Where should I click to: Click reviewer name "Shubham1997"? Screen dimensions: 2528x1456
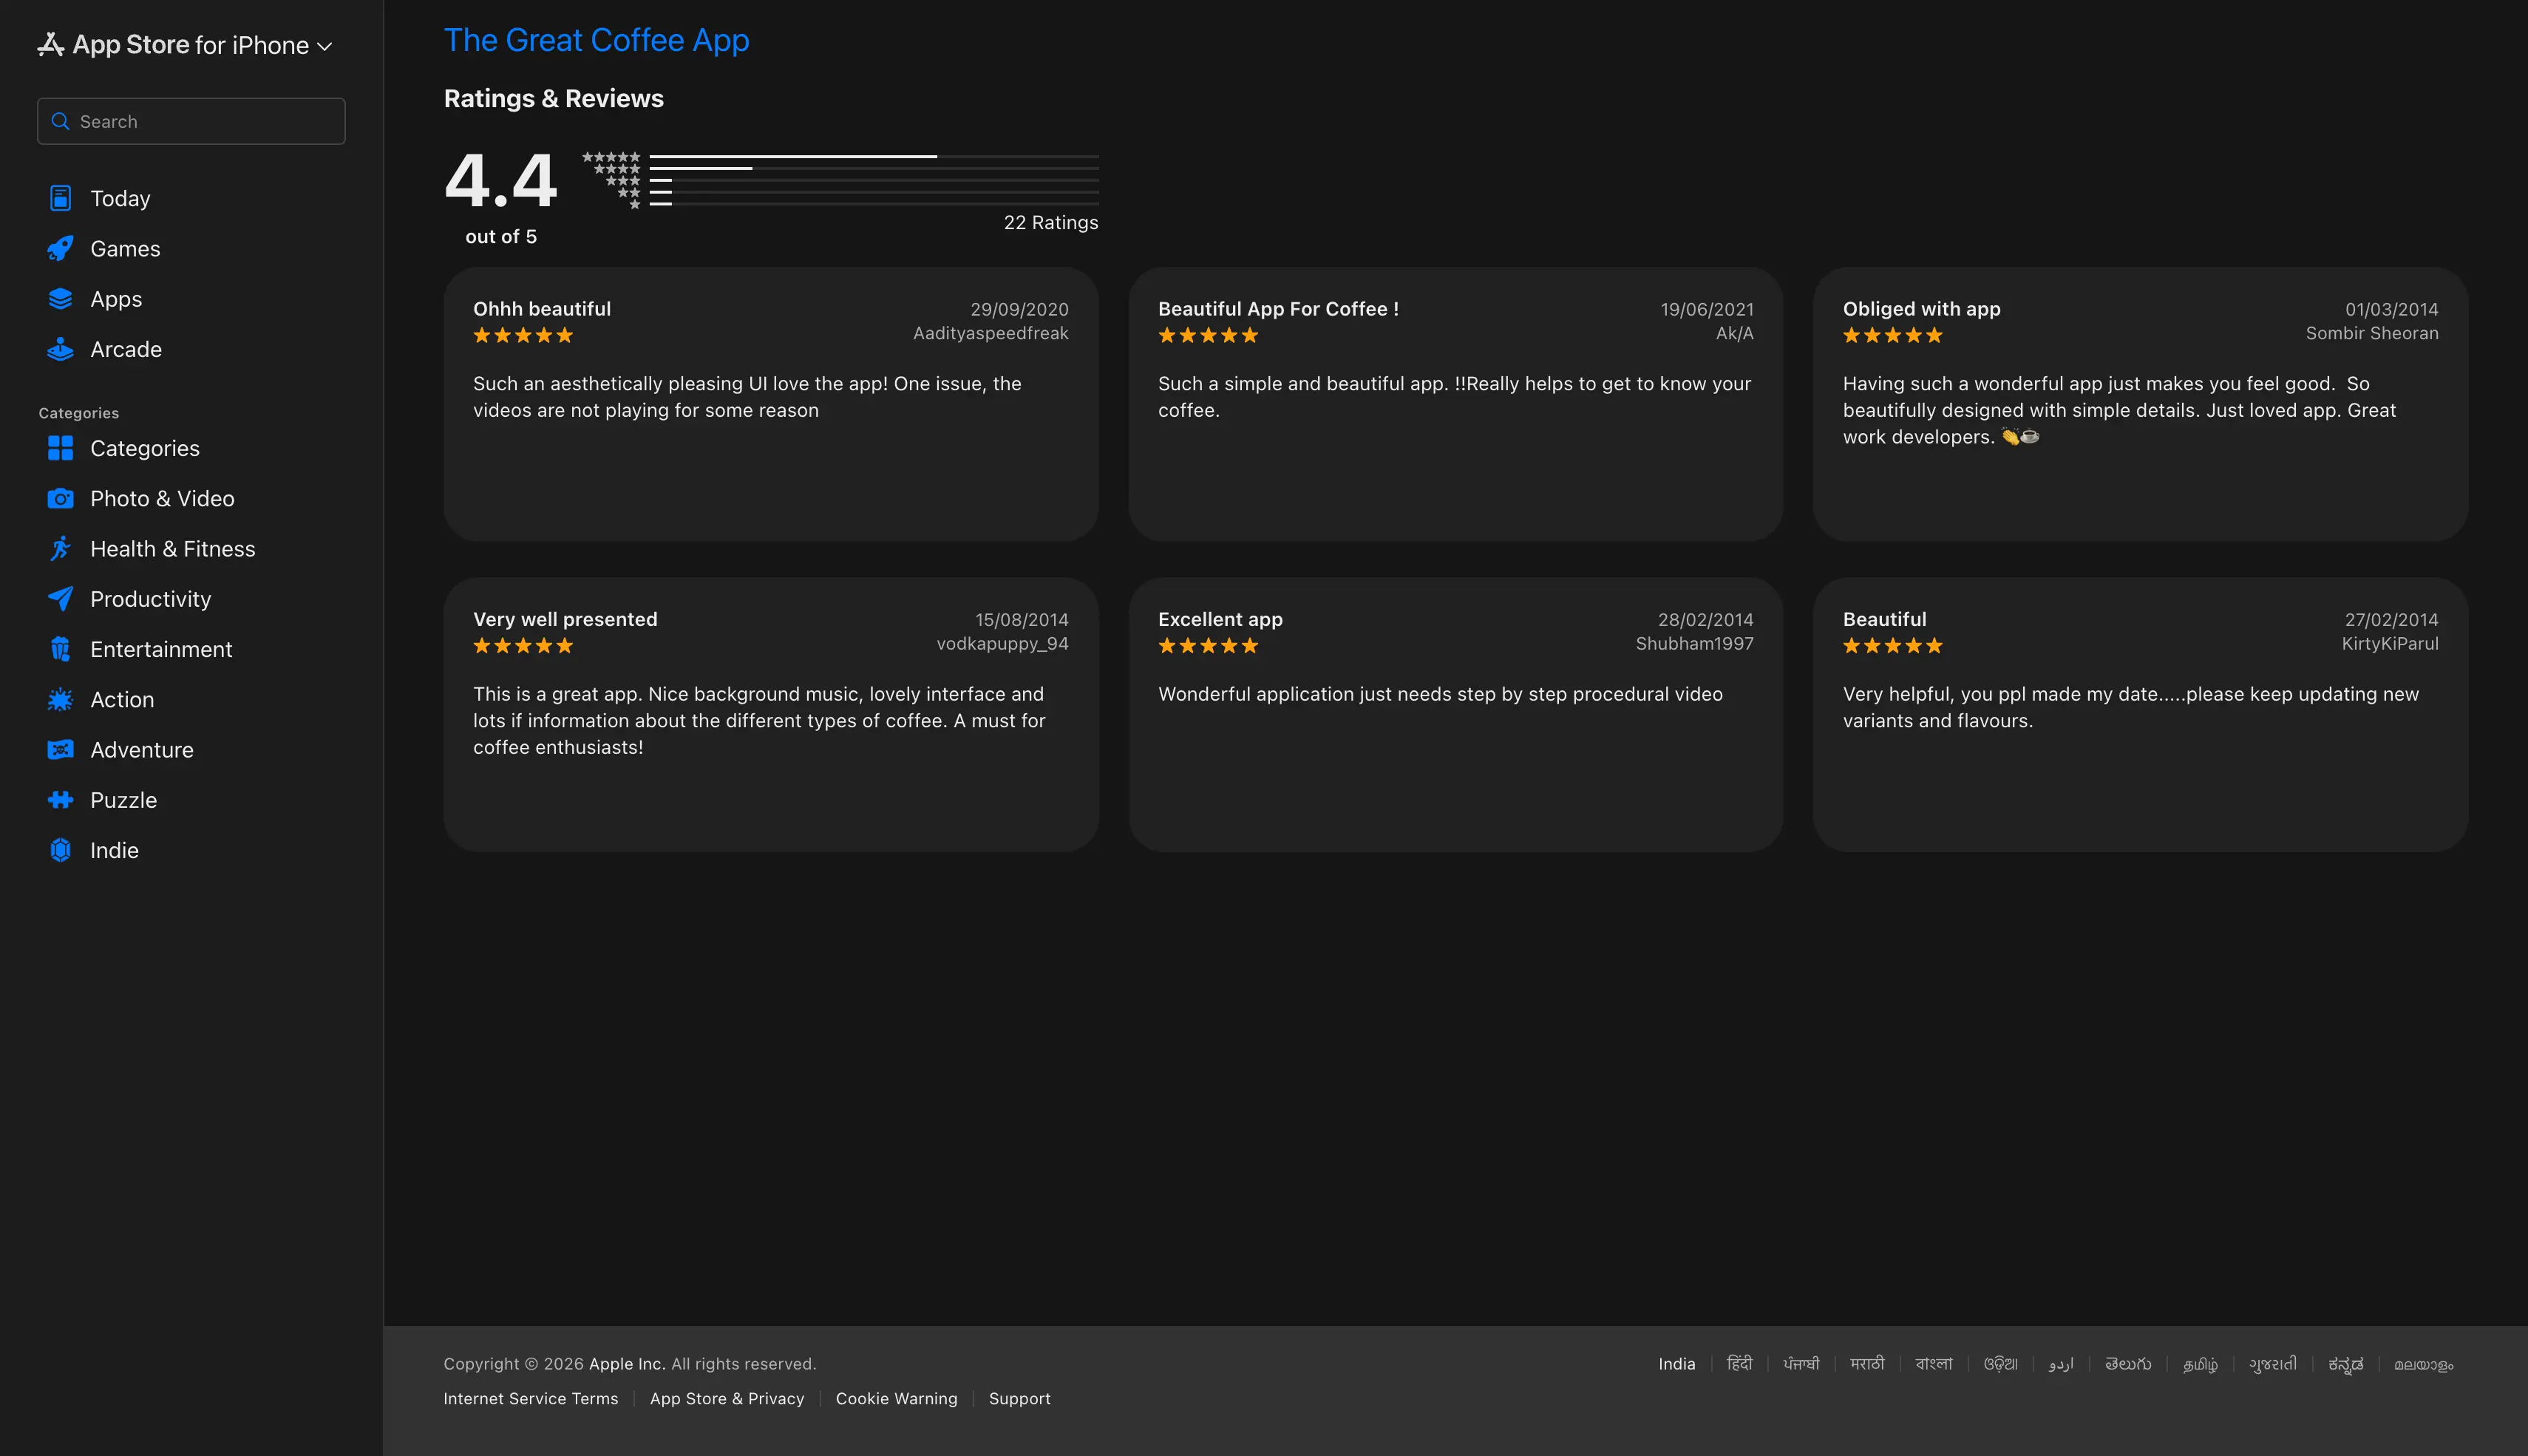point(1694,644)
